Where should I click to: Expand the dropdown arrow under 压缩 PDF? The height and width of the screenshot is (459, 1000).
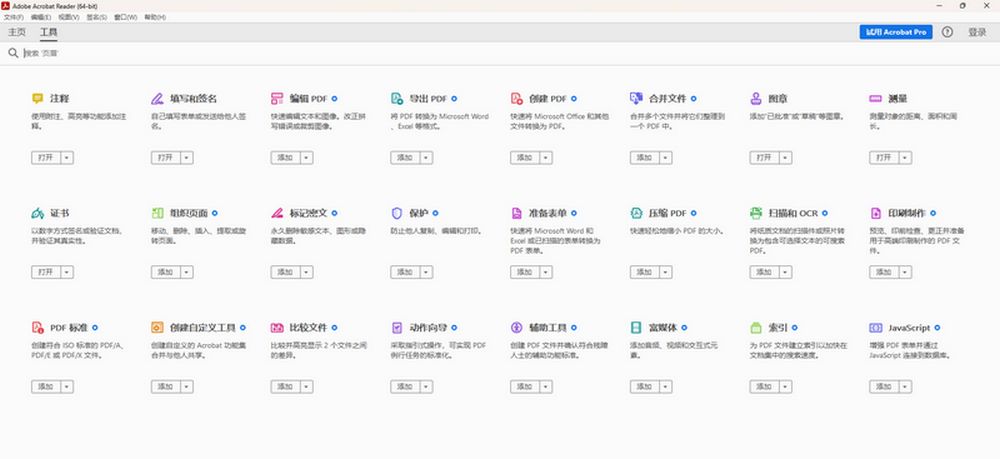point(666,272)
